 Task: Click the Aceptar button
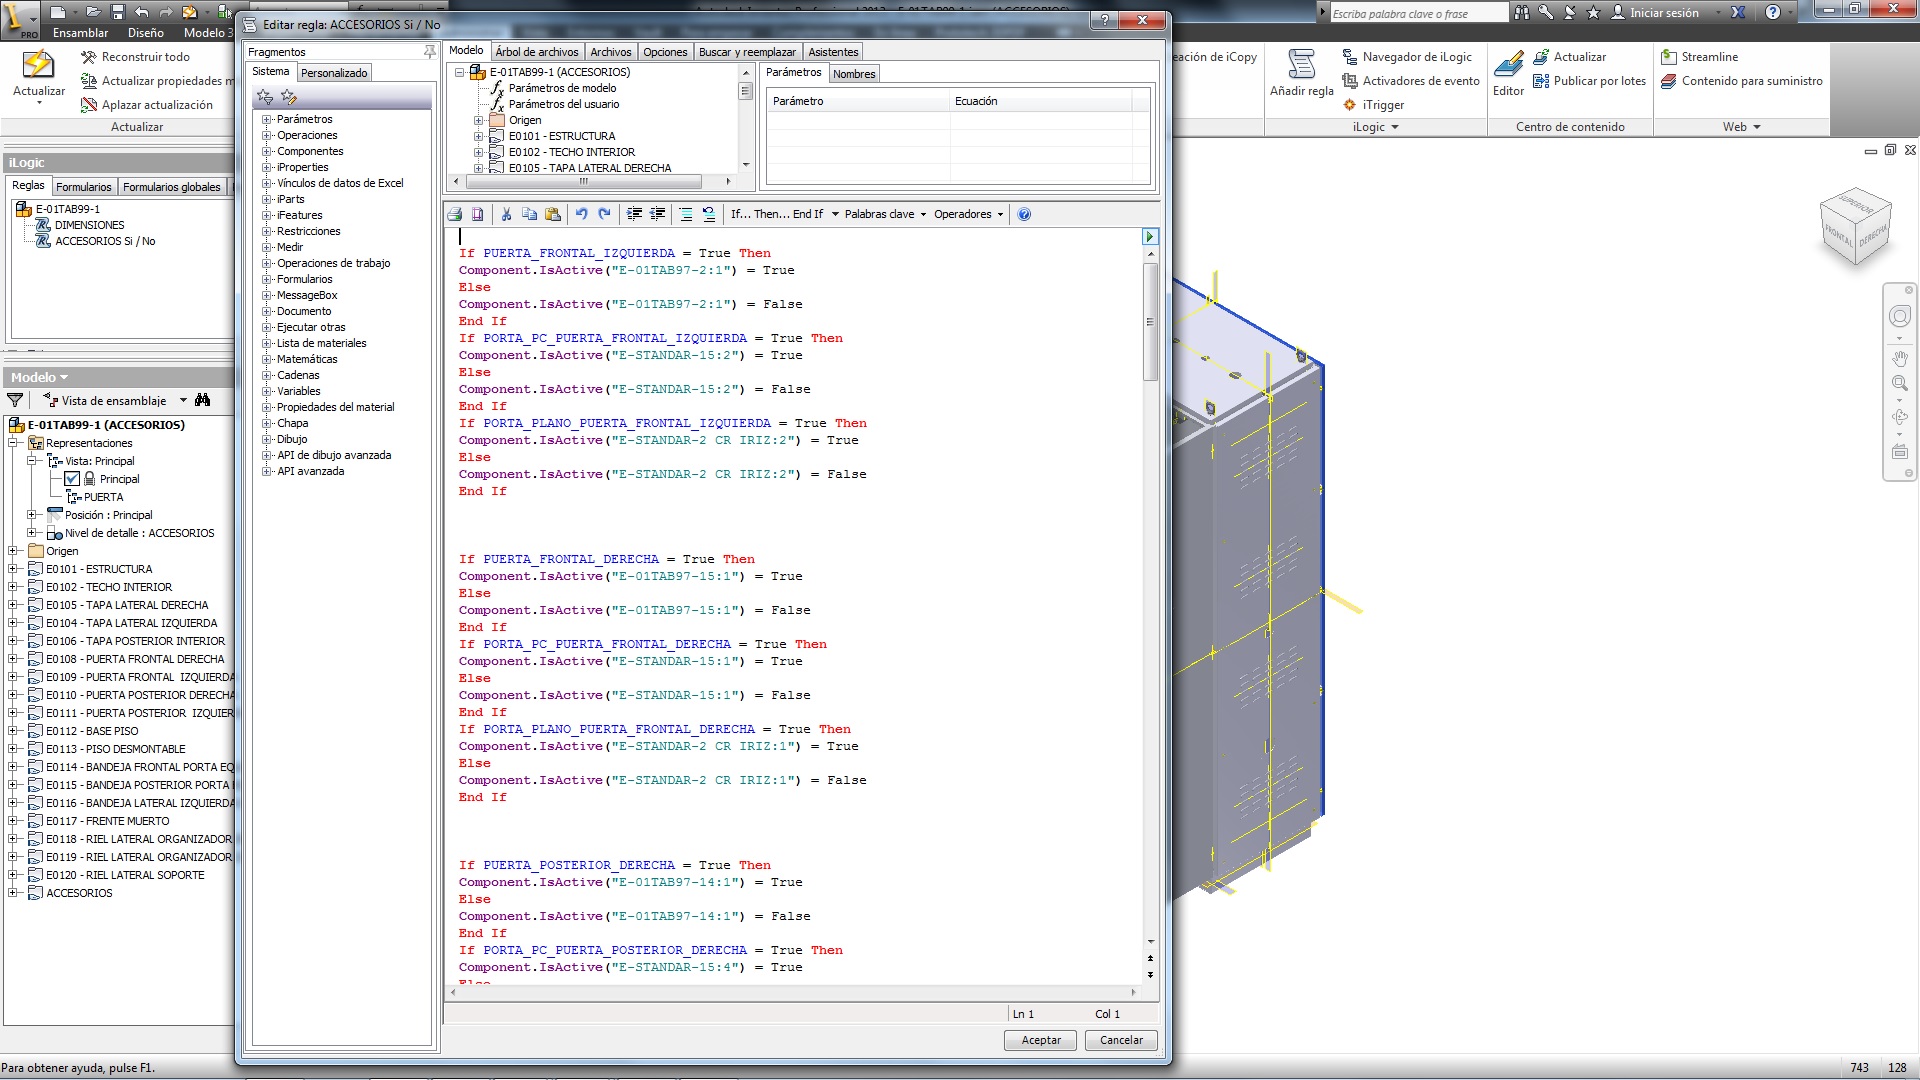click(x=1040, y=1040)
